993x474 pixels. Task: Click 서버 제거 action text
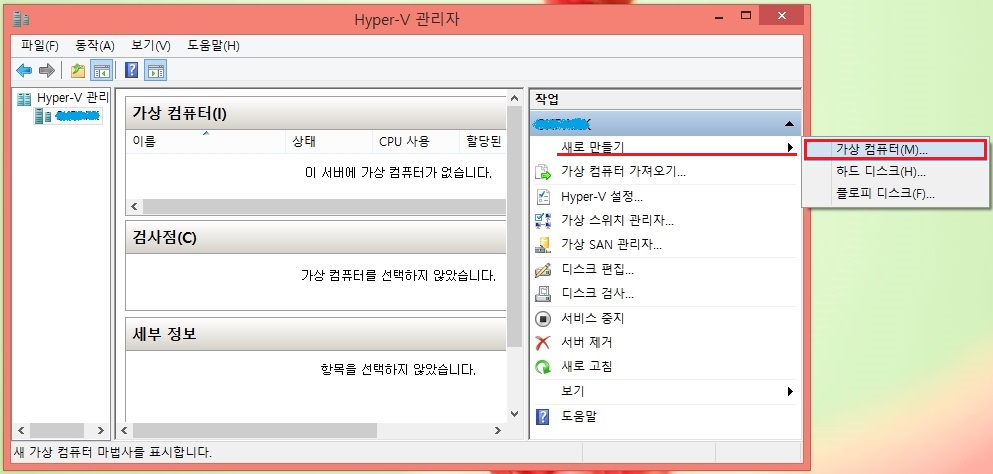coord(586,342)
